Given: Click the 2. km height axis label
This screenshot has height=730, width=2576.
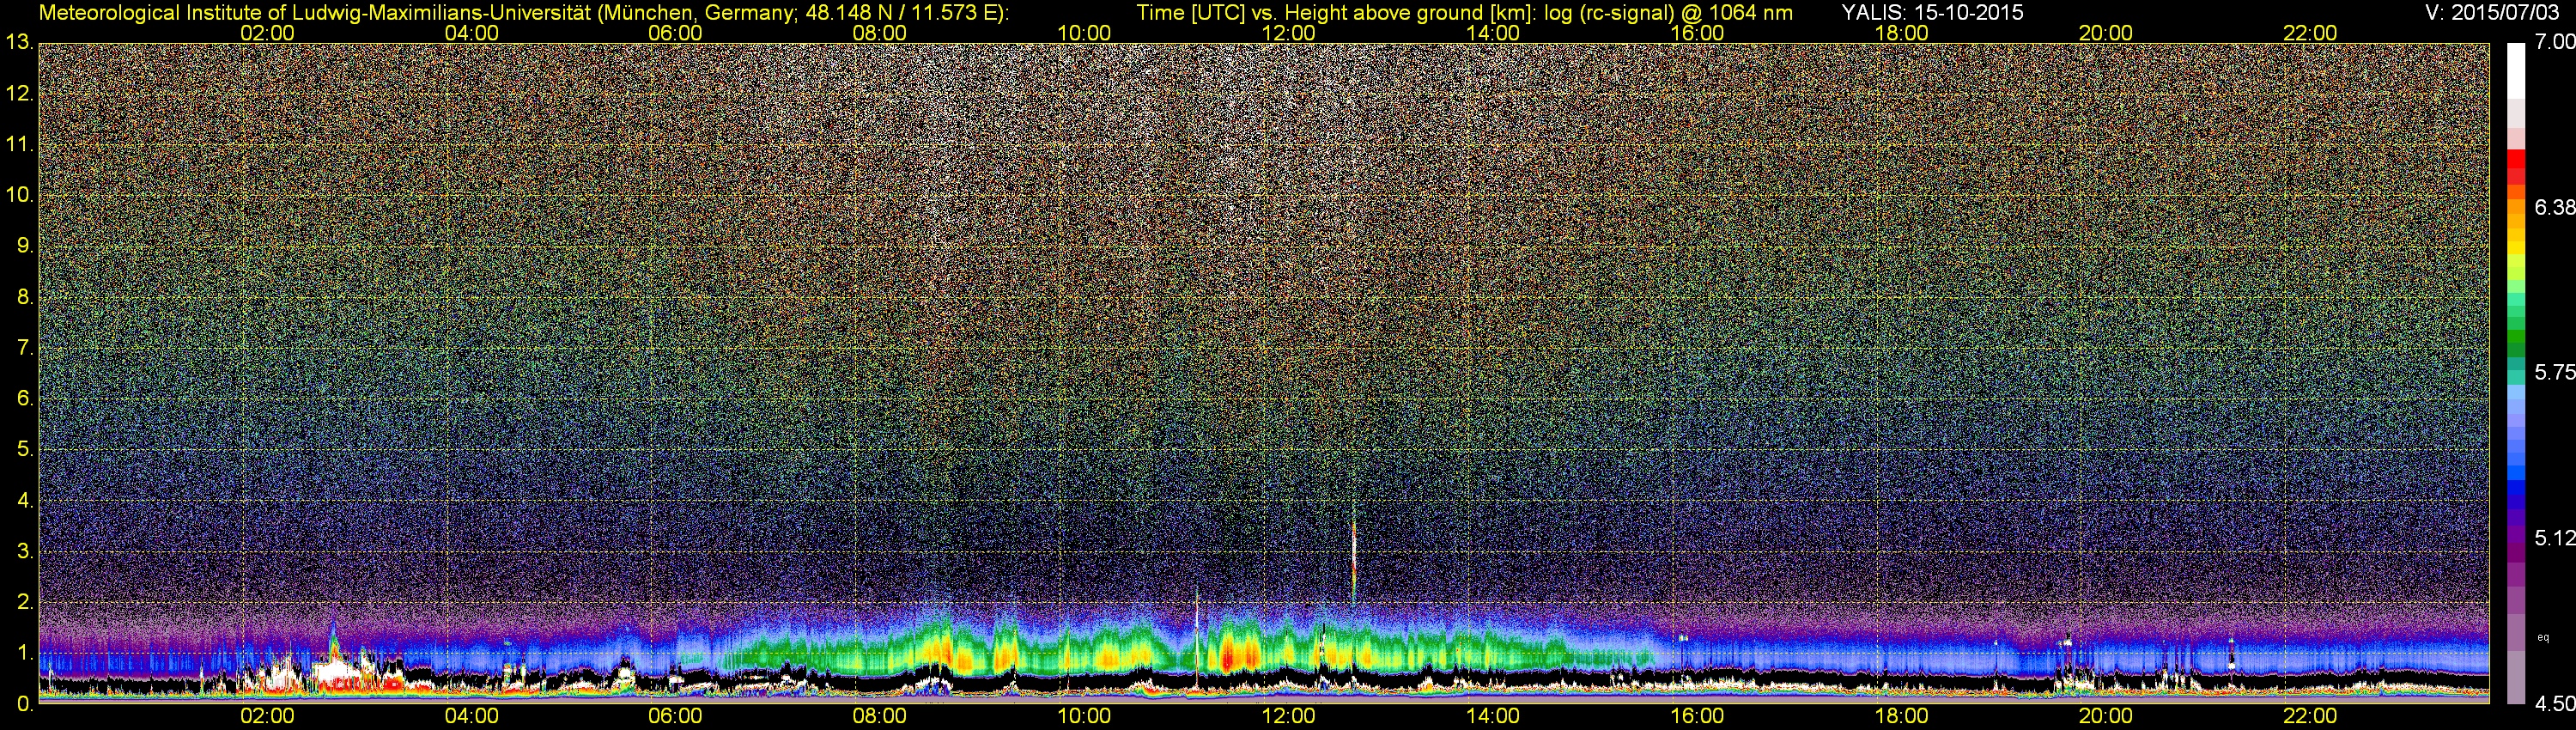Looking at the screenshot, I should coord(25,602).
